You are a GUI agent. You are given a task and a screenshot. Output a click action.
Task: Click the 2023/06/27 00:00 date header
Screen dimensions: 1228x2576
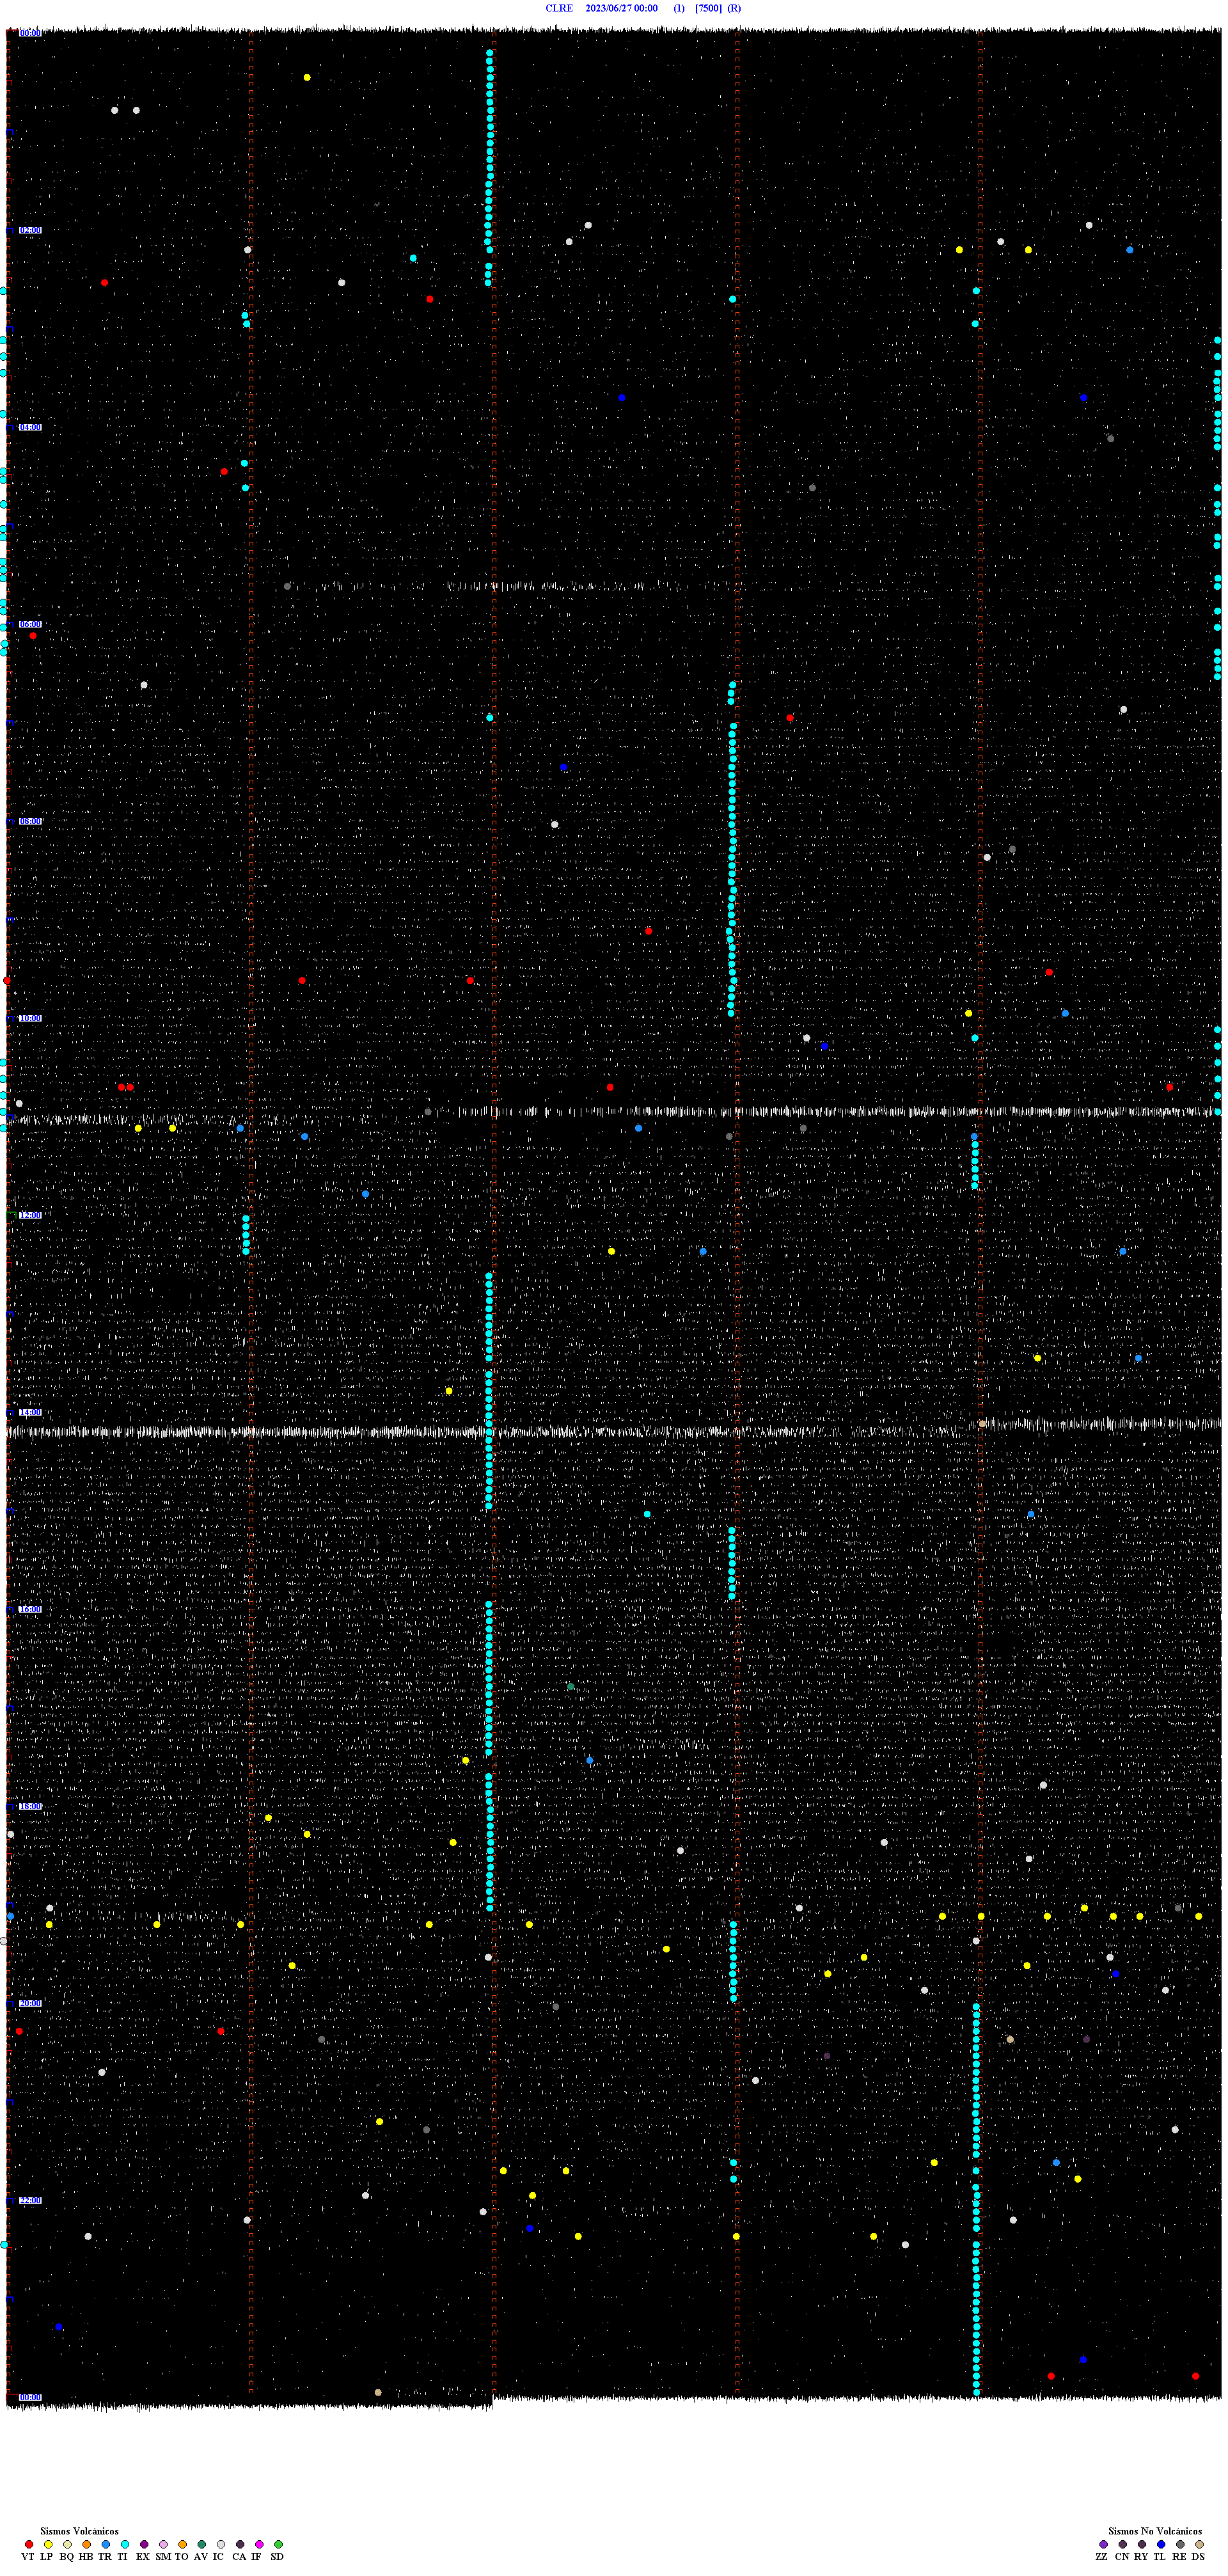pos(621,8)
